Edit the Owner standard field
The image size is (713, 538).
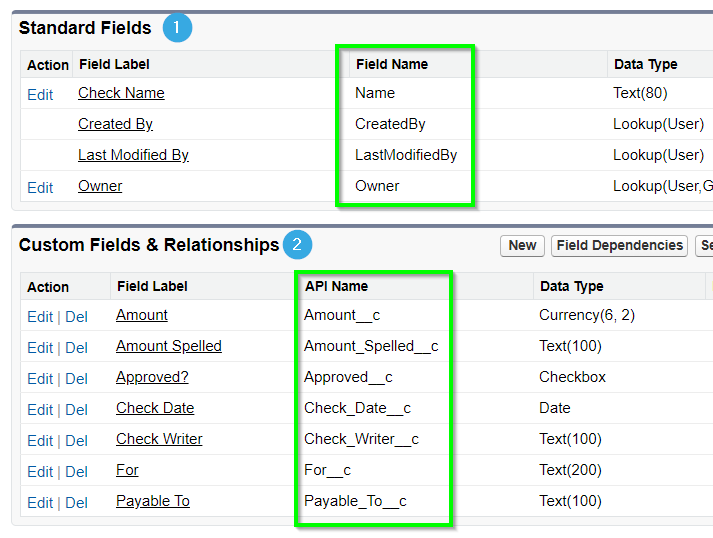click(40, 187)
